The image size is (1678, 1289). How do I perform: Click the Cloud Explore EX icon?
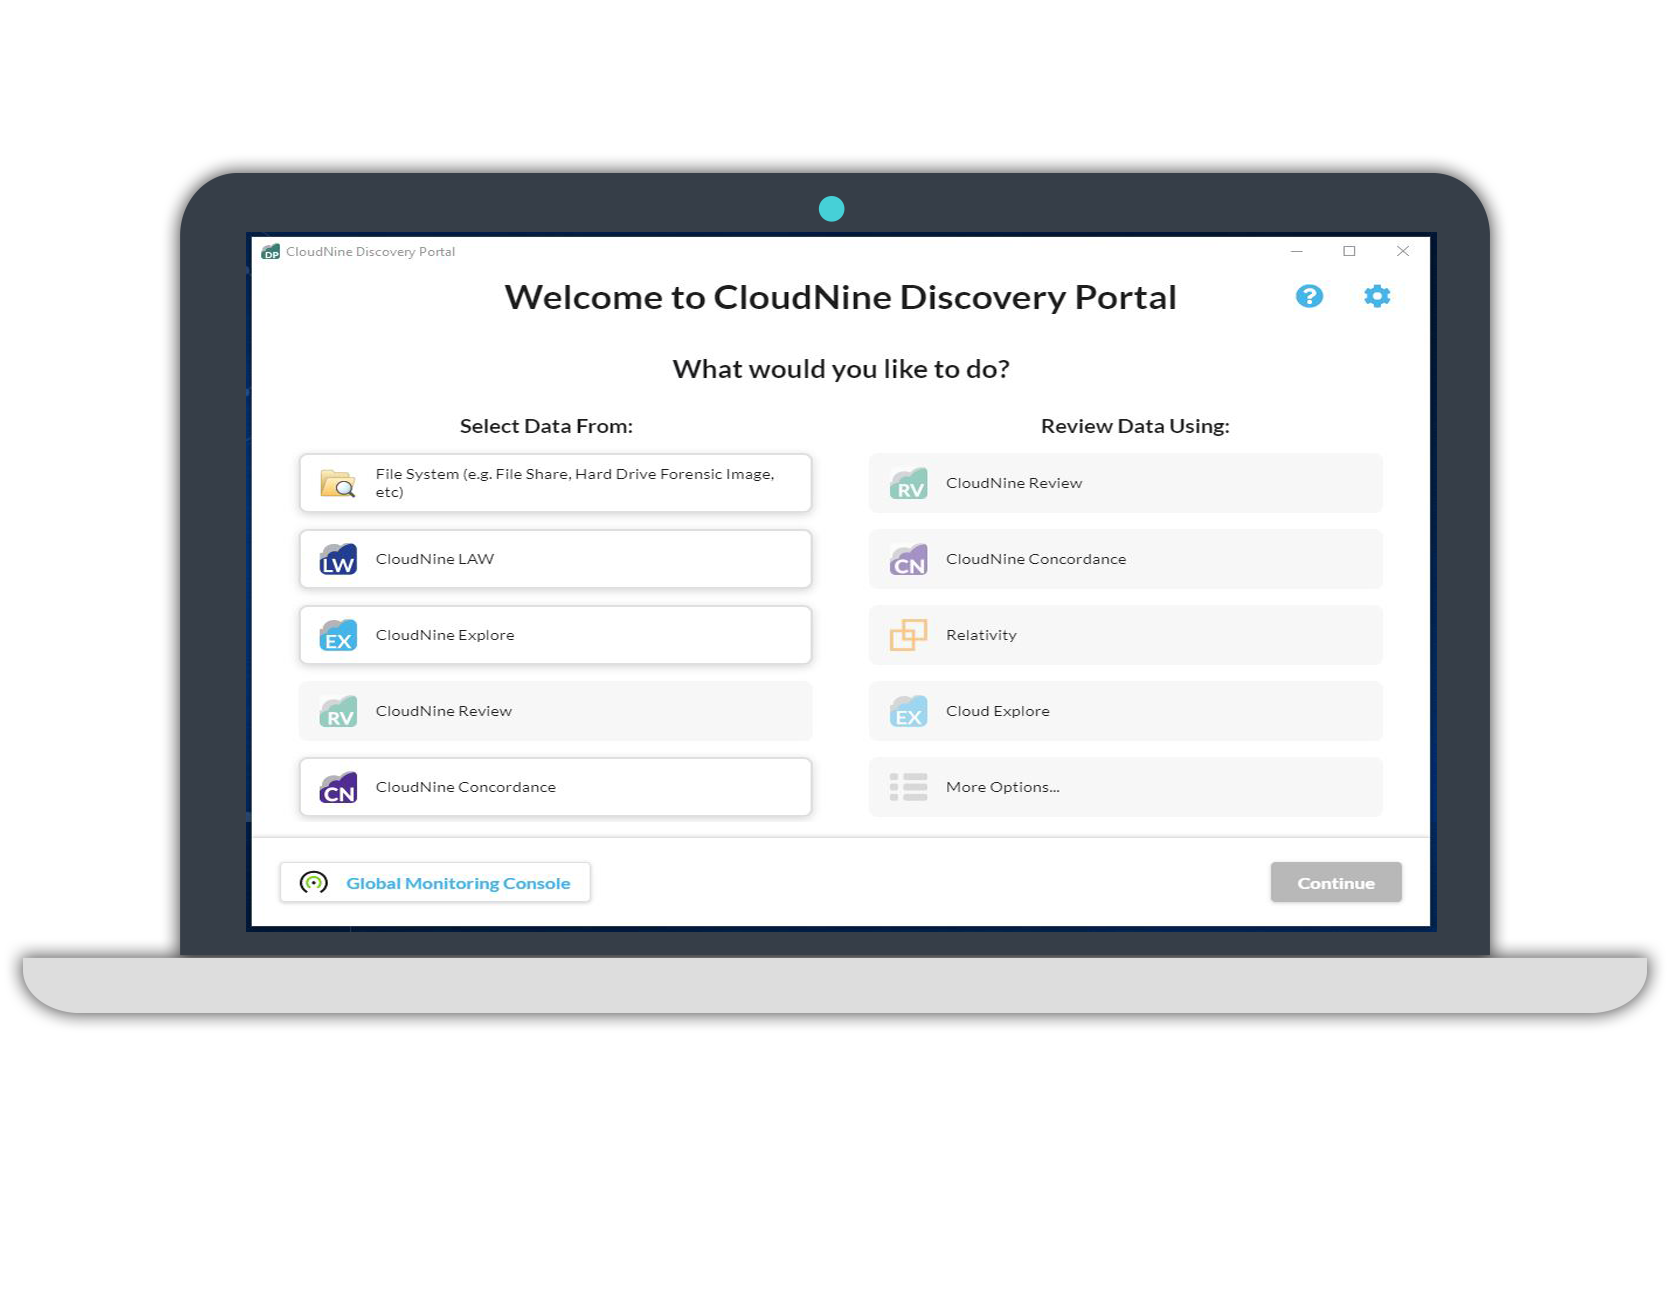908,711
